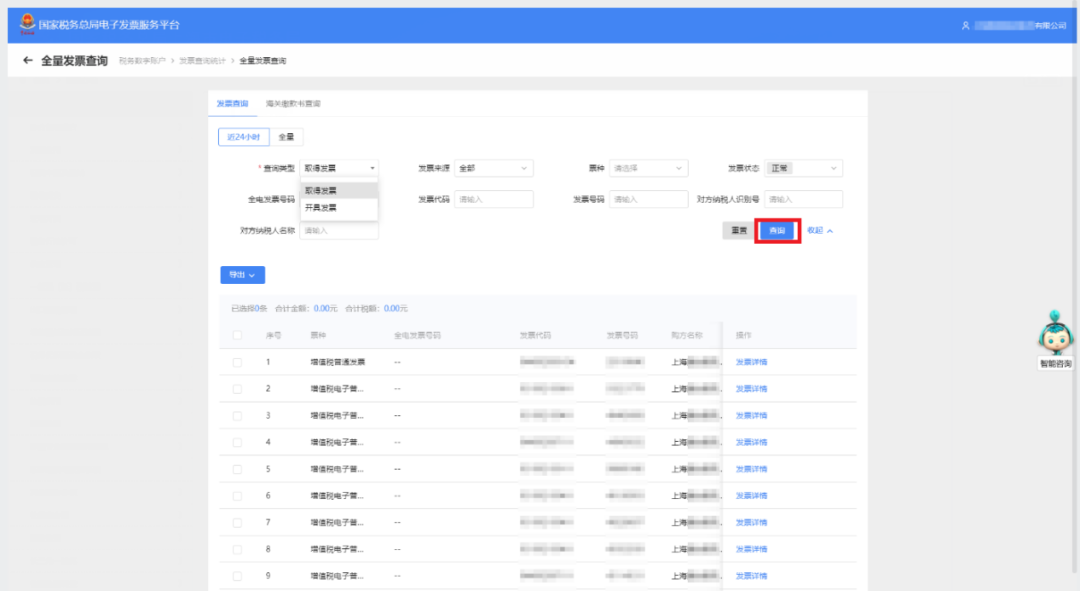Expand the 发票来源 dropdown
Image resolution: width=1080 pixels, height=591 pixels.
(494, 168)
